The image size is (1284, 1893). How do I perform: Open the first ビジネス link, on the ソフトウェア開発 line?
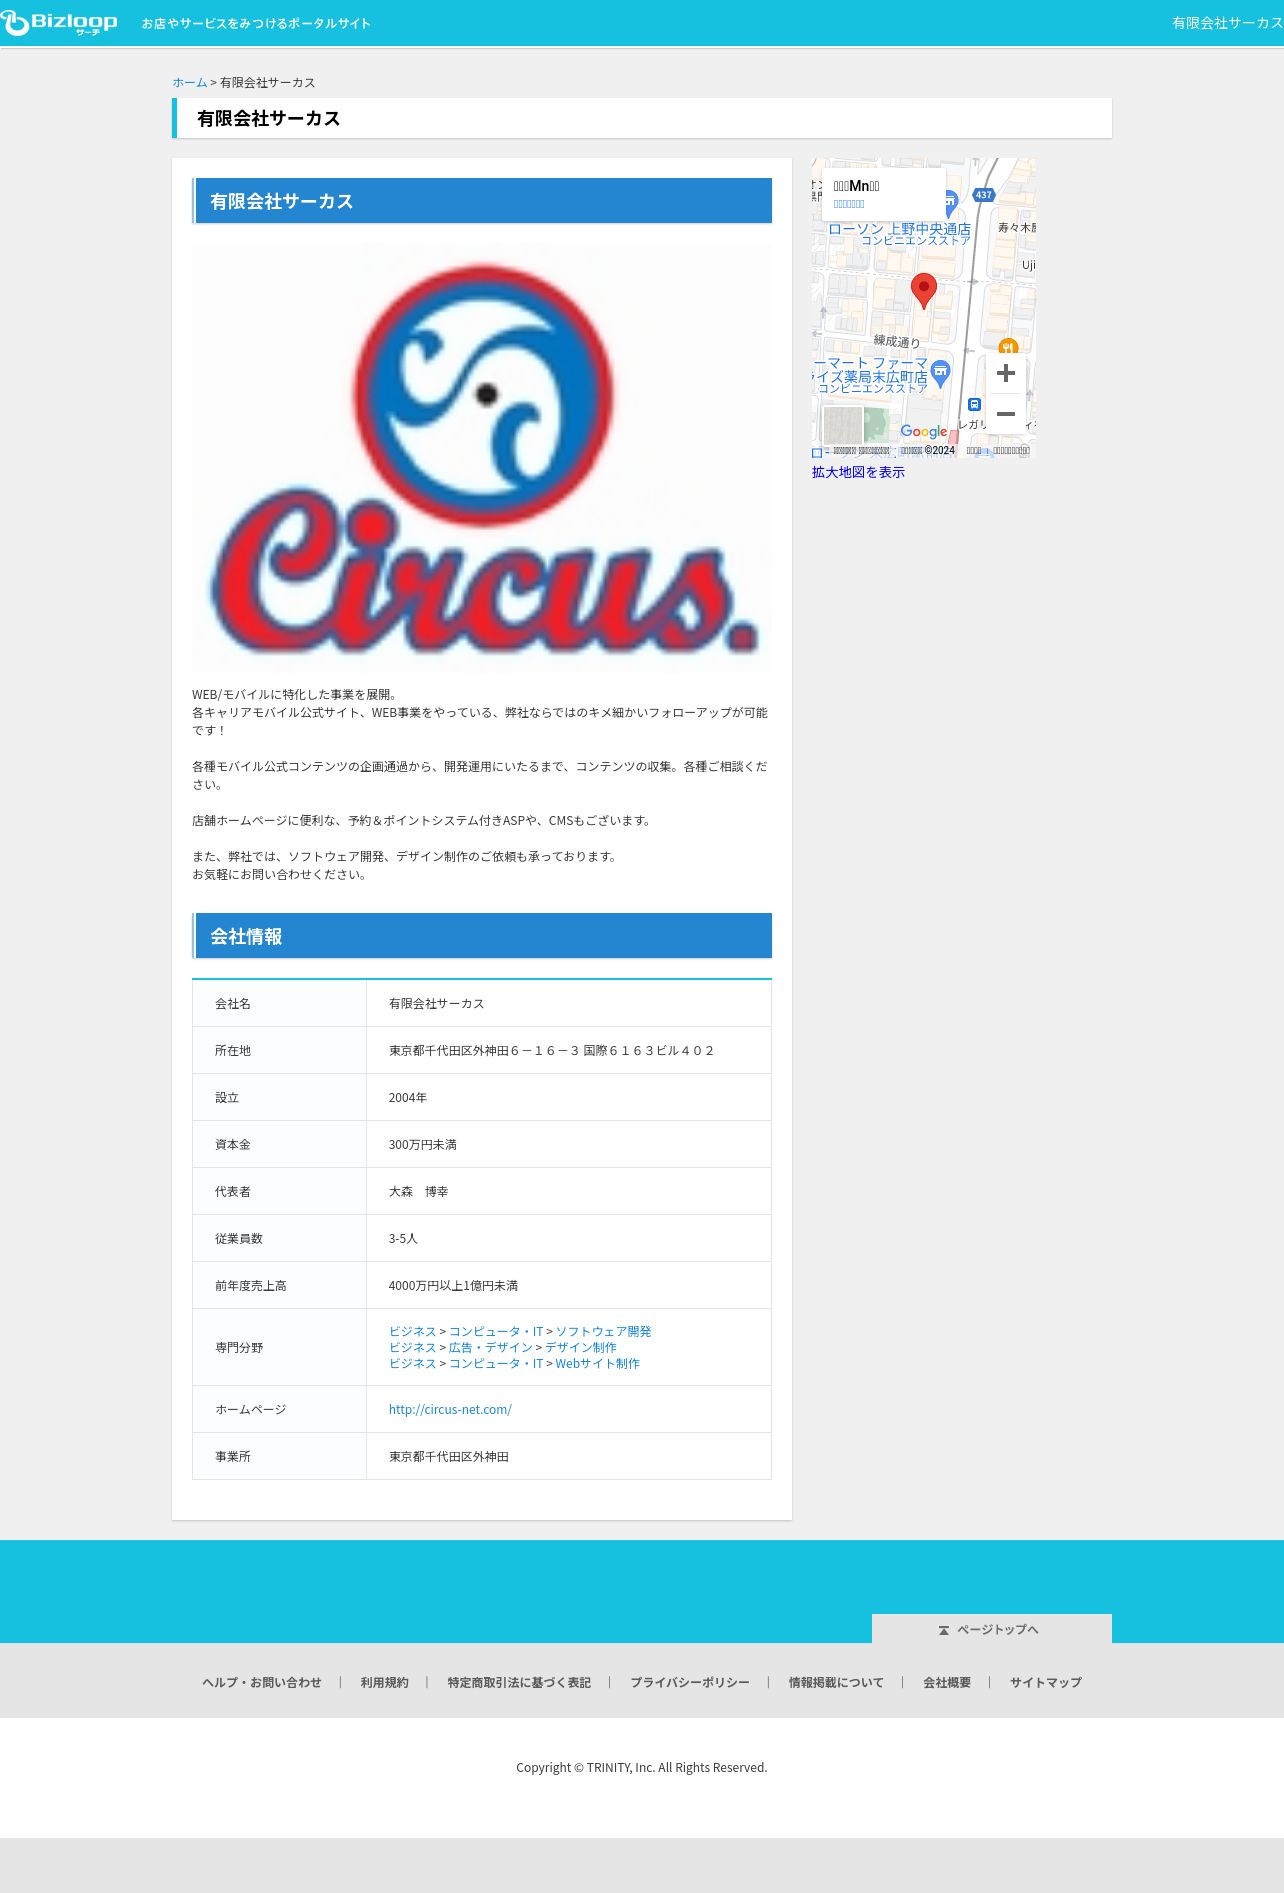point(413,1331)
